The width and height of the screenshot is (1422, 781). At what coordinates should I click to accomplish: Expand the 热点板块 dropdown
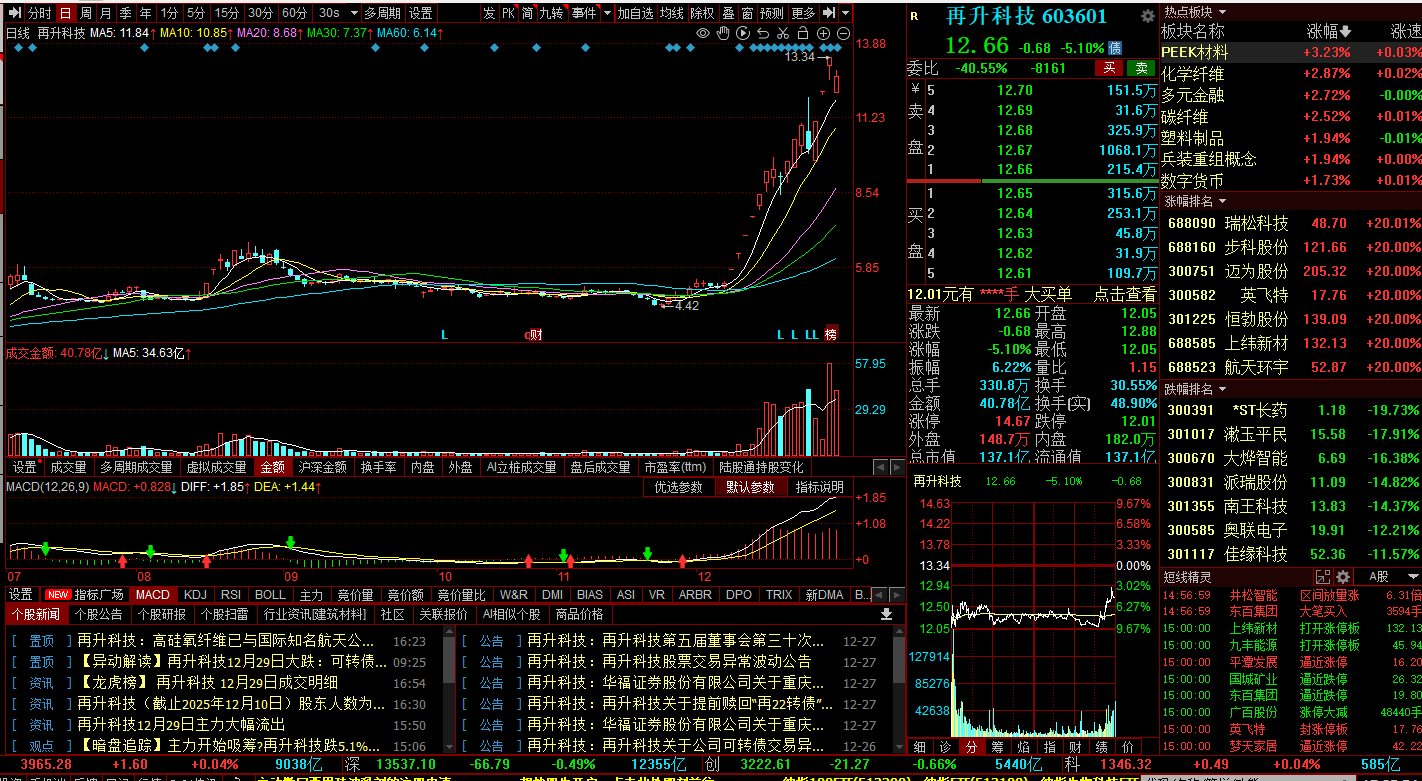(x=1222, y=12)
